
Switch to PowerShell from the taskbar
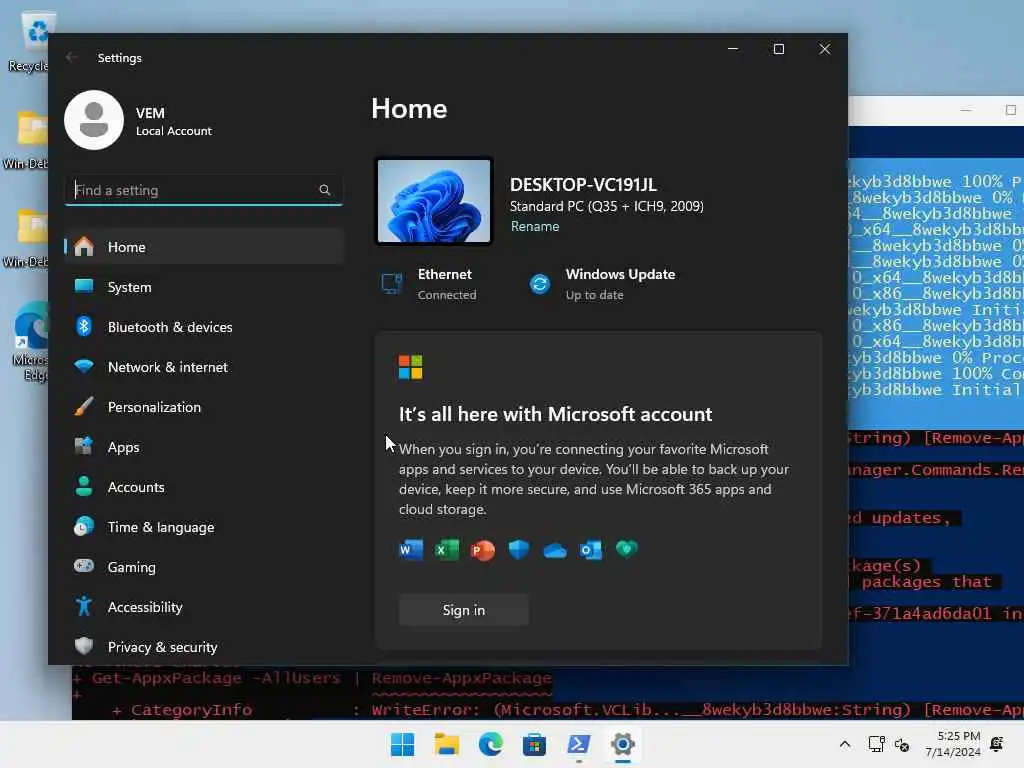579,744
